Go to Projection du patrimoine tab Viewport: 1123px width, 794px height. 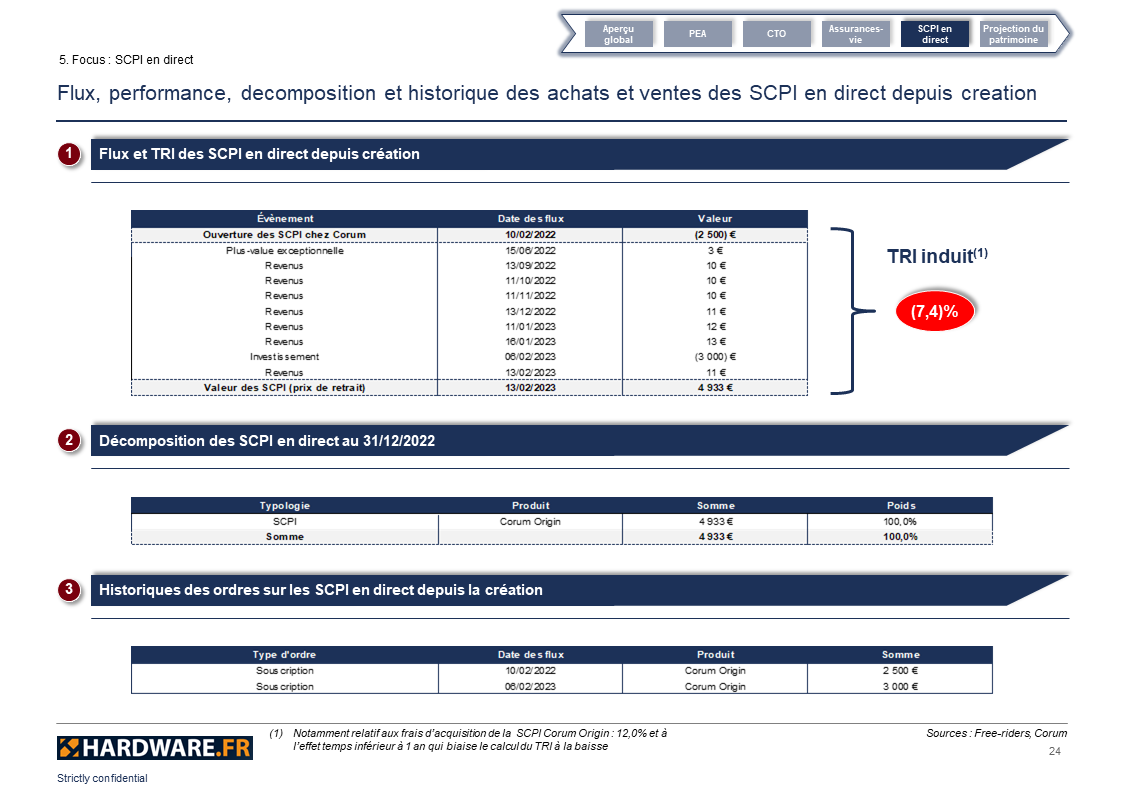(x=1013, y=34)
